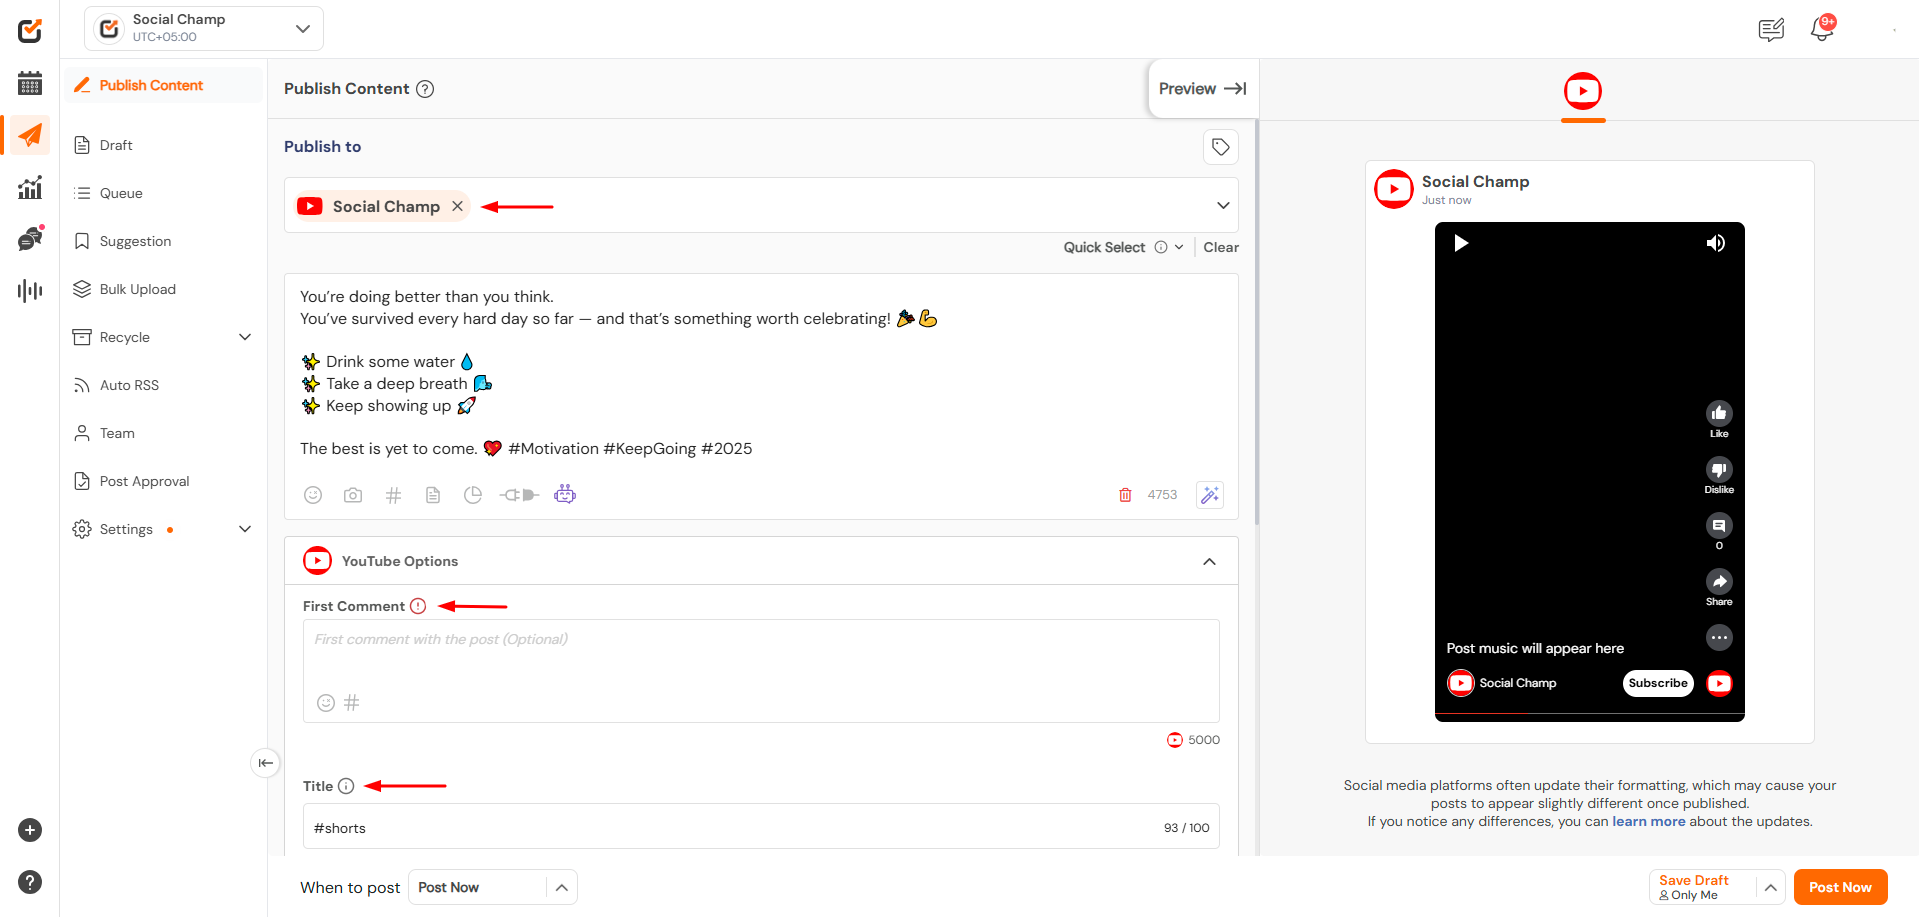Image resolution: width=1919 pixels, height=917 pixels.
Task: Open Publish Content in sidebar
Action: [163, 85]
